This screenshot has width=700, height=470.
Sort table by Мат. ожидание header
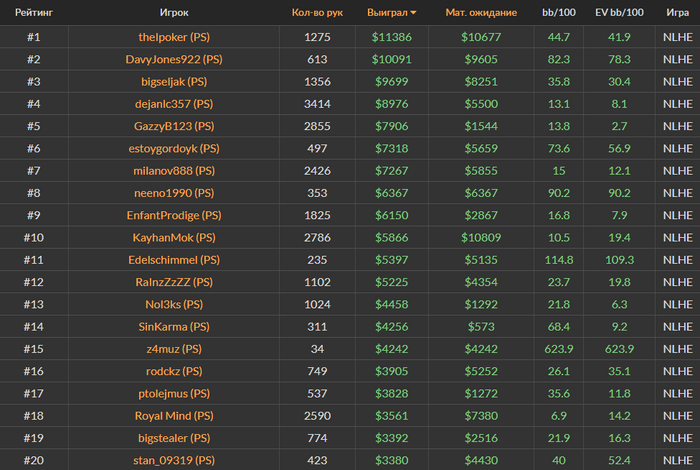point(481,12)
